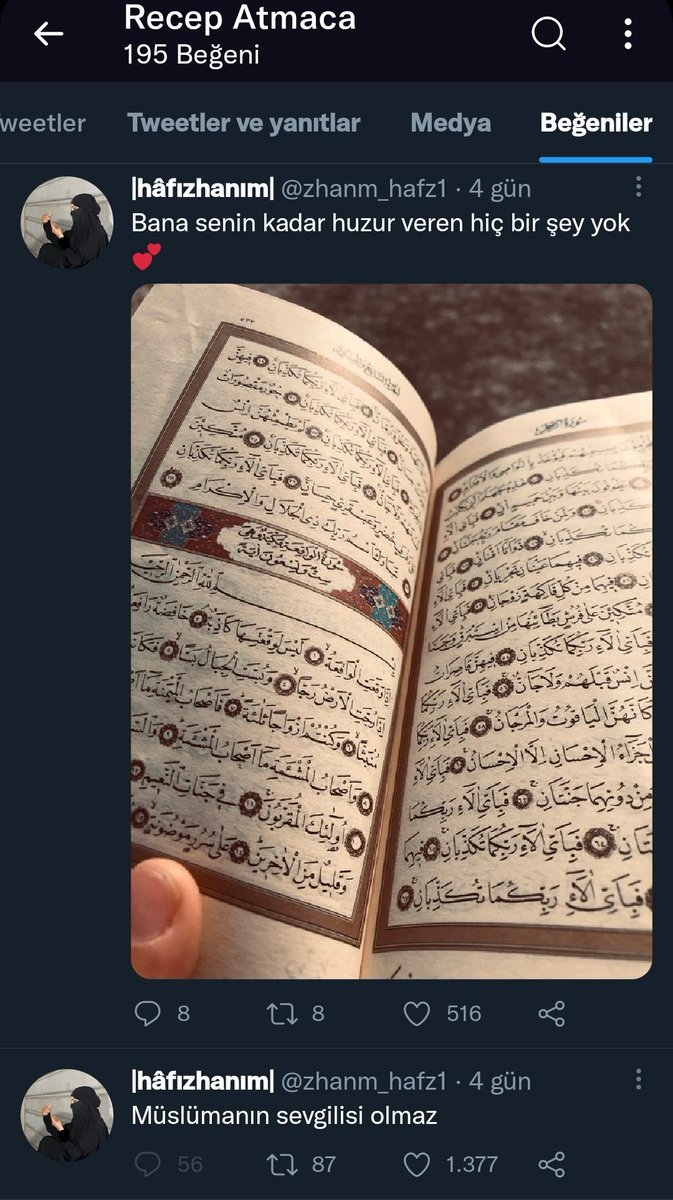Open more options on second tweet

point(638,1080)
